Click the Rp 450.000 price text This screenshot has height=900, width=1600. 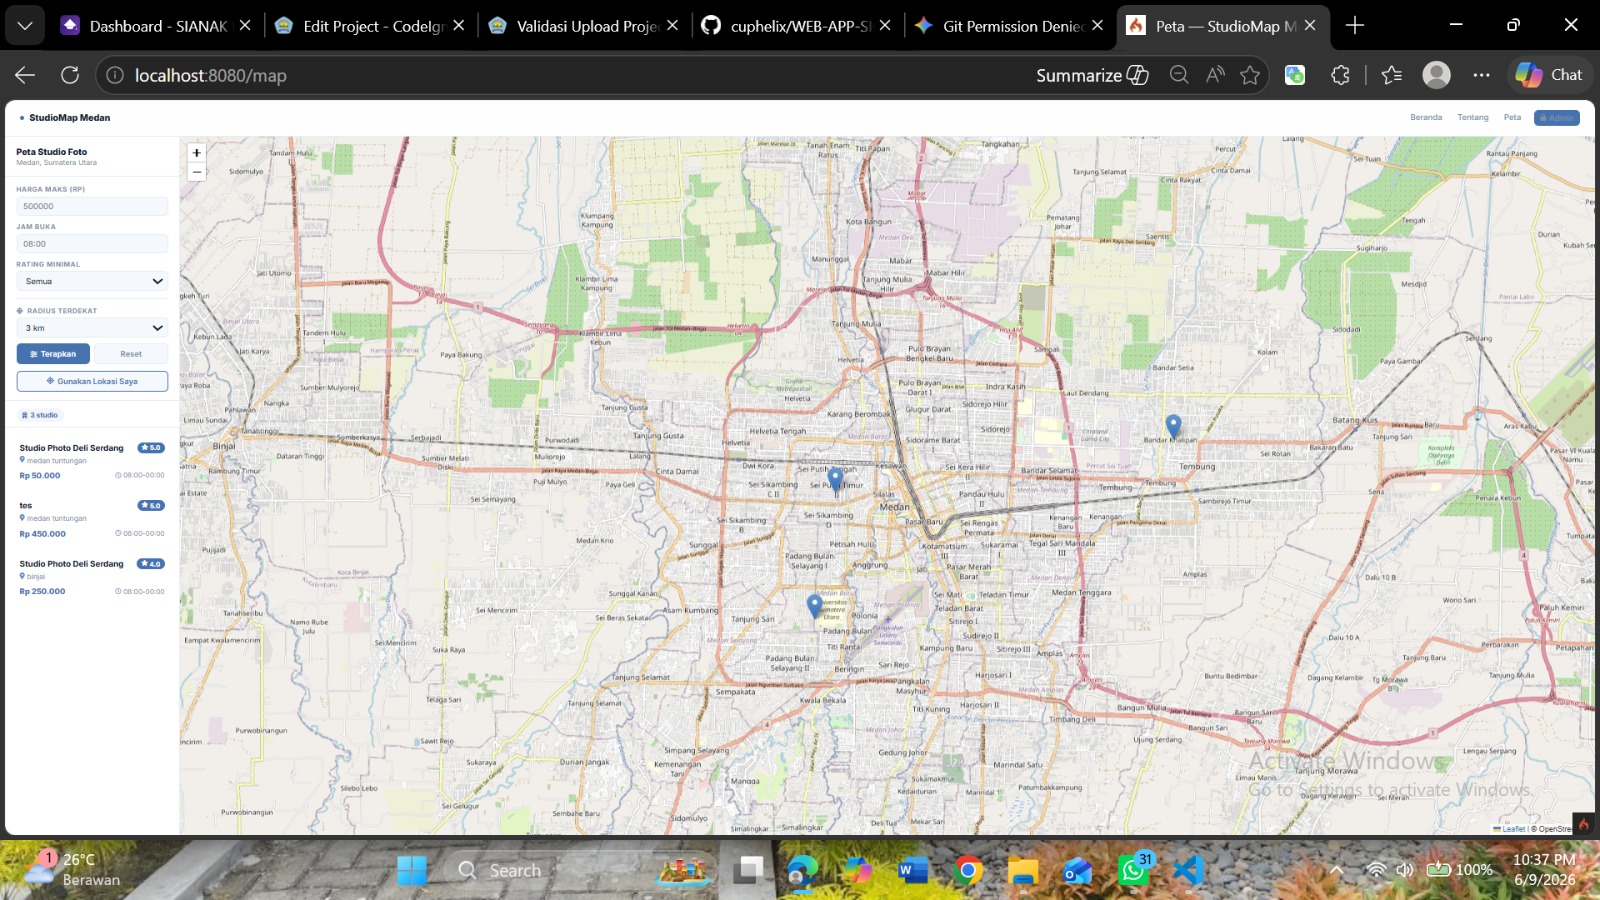(43, 534)
